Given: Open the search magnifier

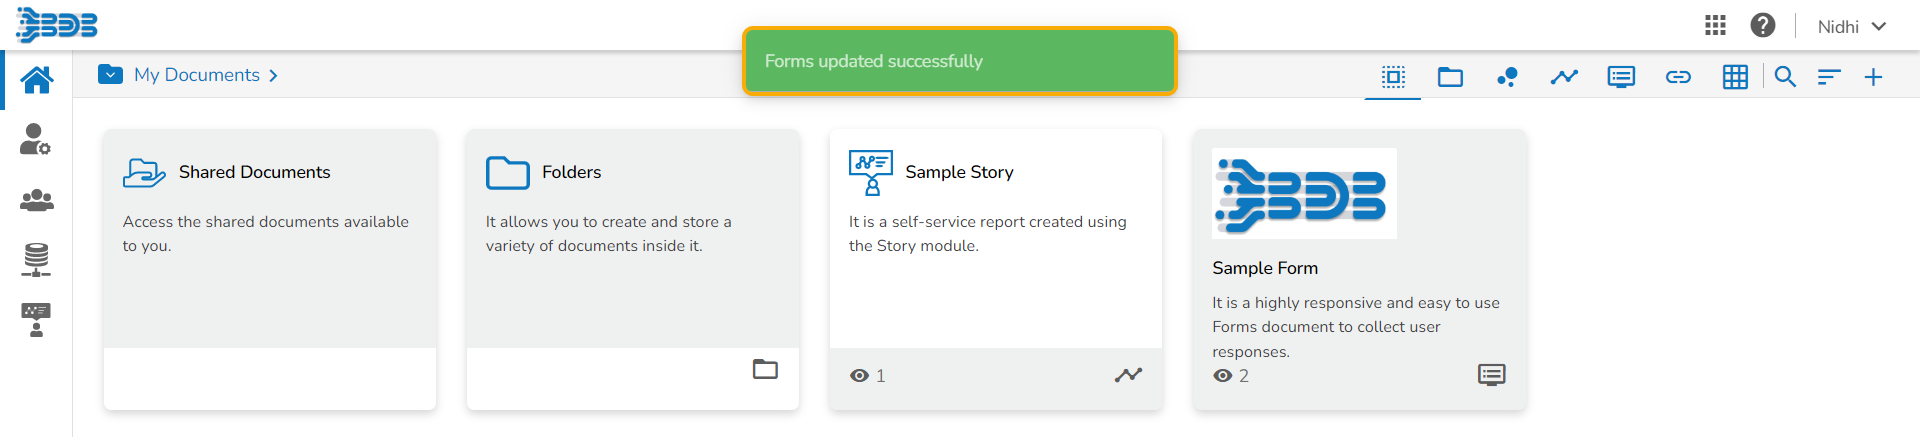Looking at the screenshot, I should 1785,77.
